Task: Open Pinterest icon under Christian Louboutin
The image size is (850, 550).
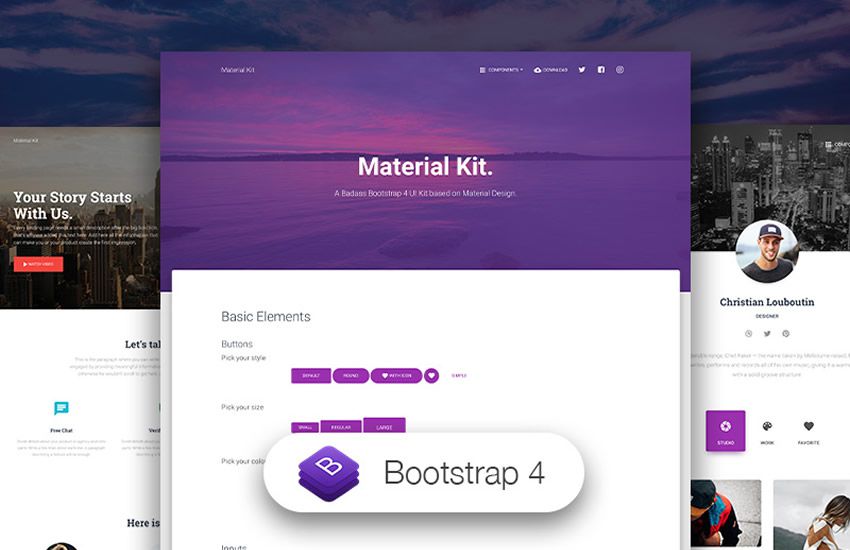Action: pos(785,333)
